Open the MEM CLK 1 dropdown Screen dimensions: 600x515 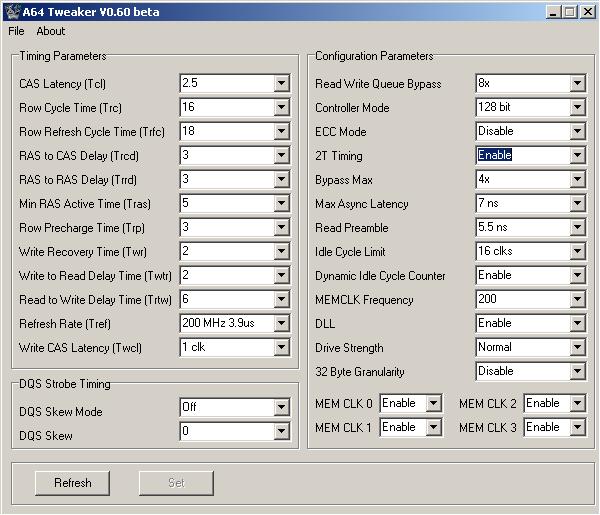click(434, 427)
